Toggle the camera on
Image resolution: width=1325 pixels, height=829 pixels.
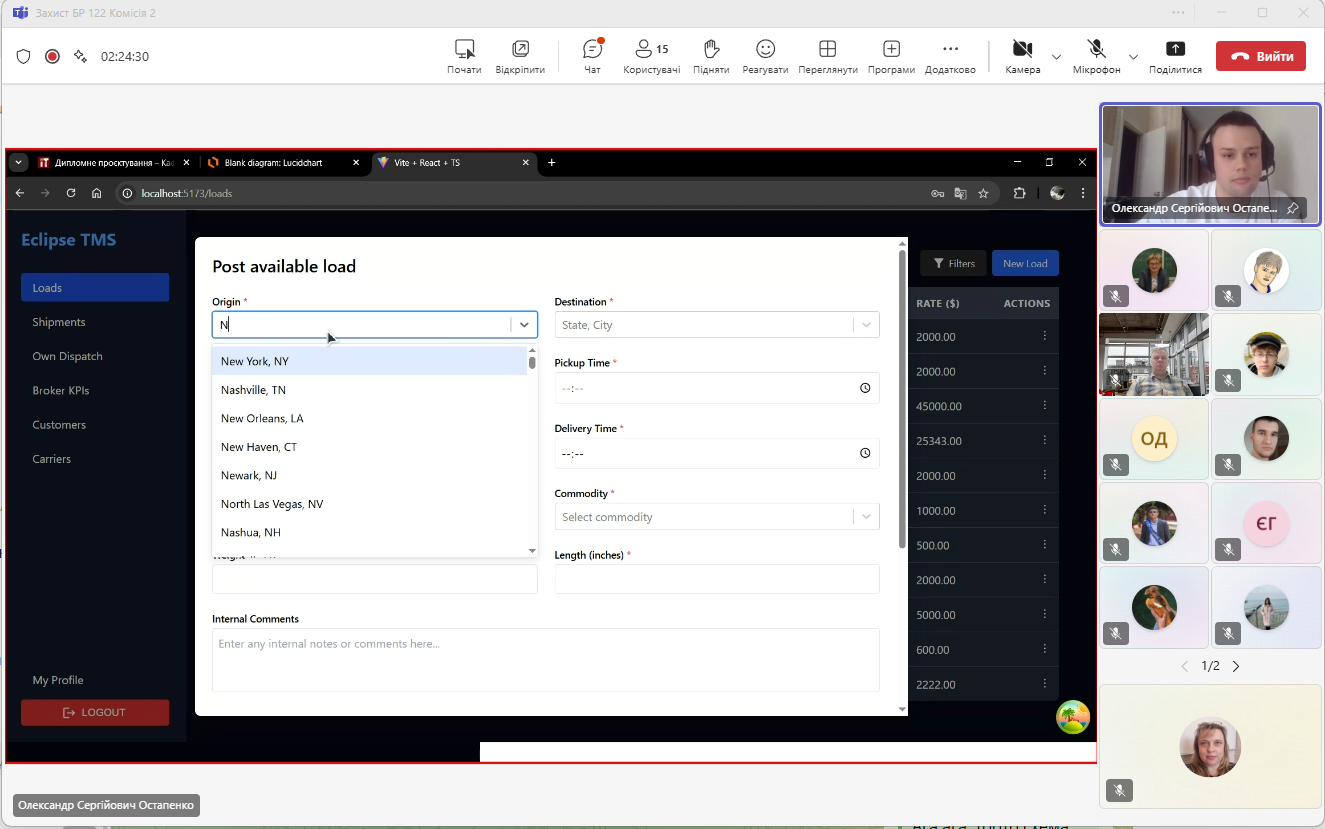tap(1022, 50)
